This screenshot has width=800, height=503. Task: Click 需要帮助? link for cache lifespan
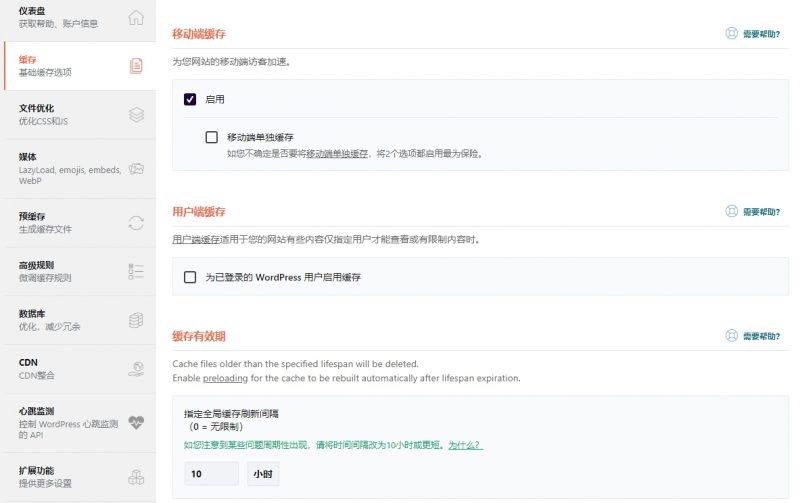coord(761,336)
